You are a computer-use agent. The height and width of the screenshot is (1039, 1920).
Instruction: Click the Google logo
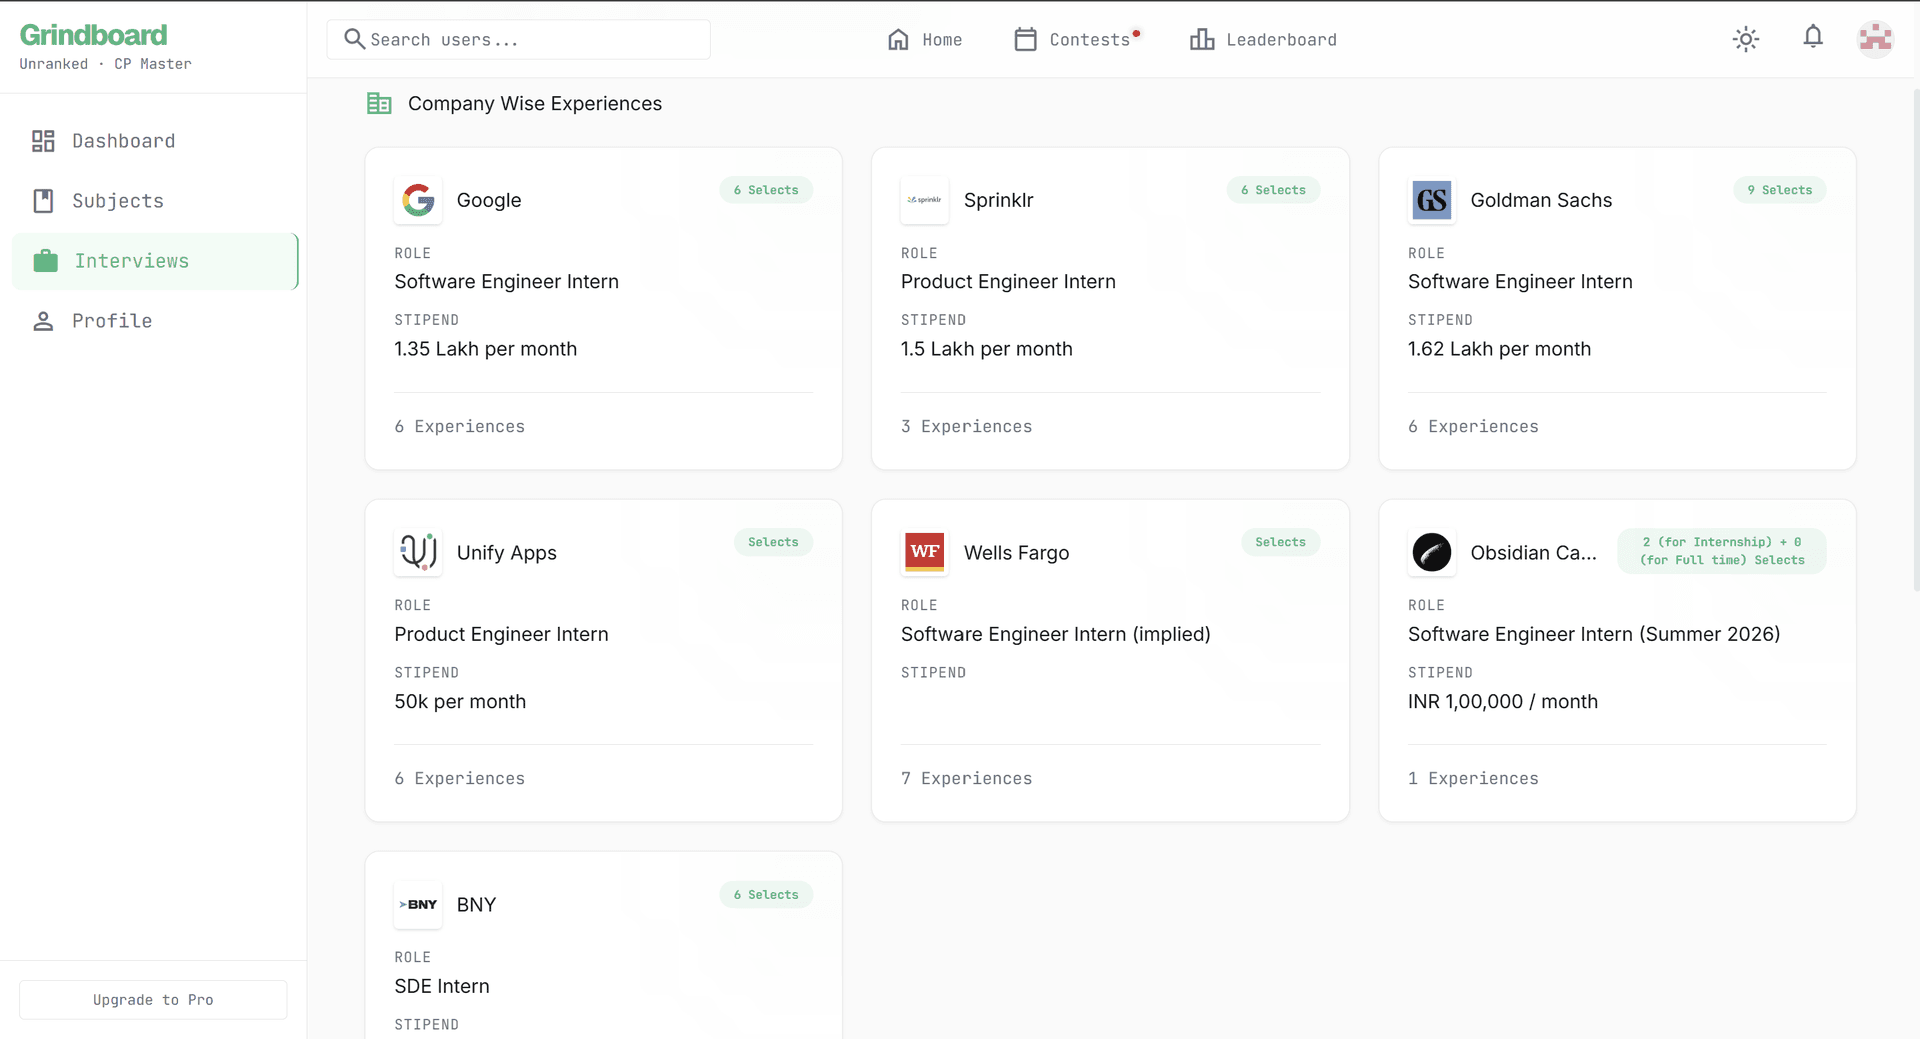[x=418, y=200]
